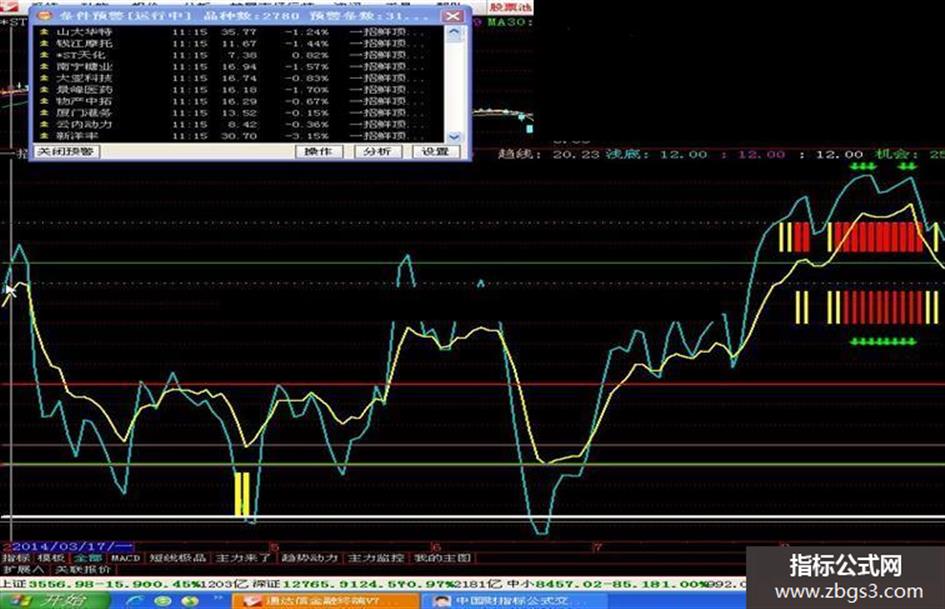Click the alert bell icon beside 景峰医药
This screenshot has width=945, height=609.
point(43,89)
